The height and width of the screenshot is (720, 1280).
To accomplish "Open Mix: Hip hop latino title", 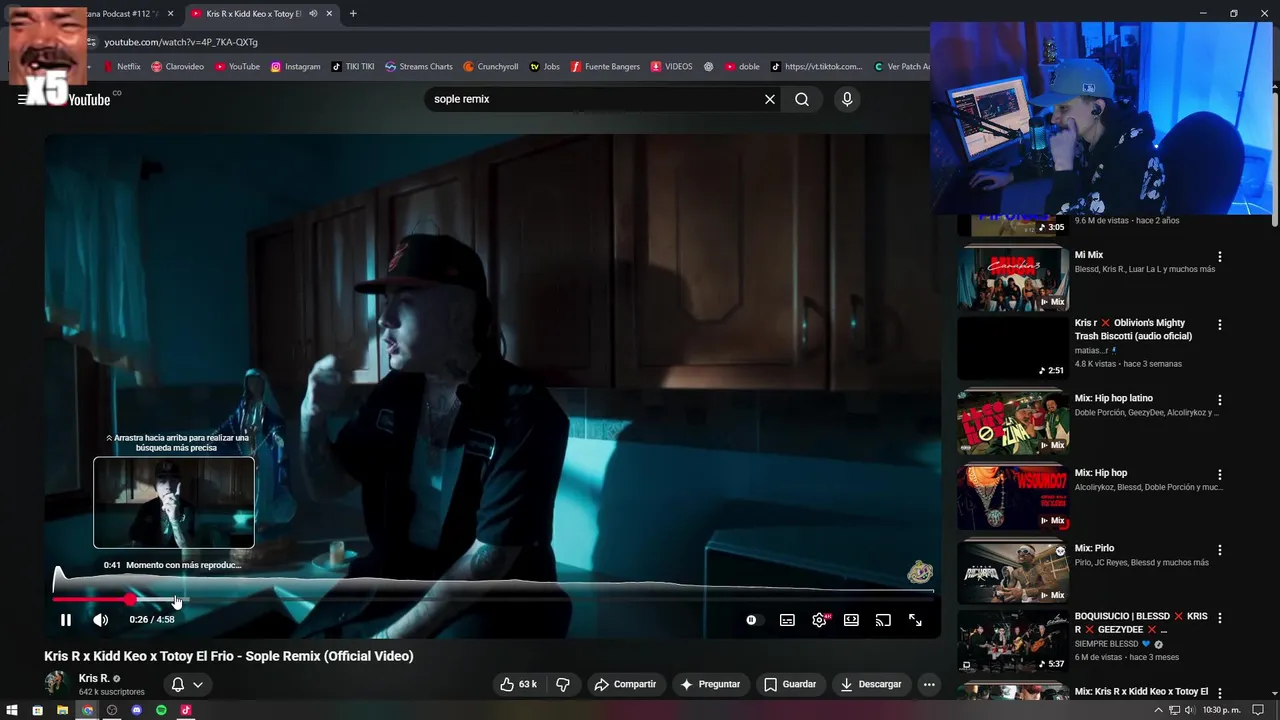I will pyautogui.click(x=1113, y=398).
